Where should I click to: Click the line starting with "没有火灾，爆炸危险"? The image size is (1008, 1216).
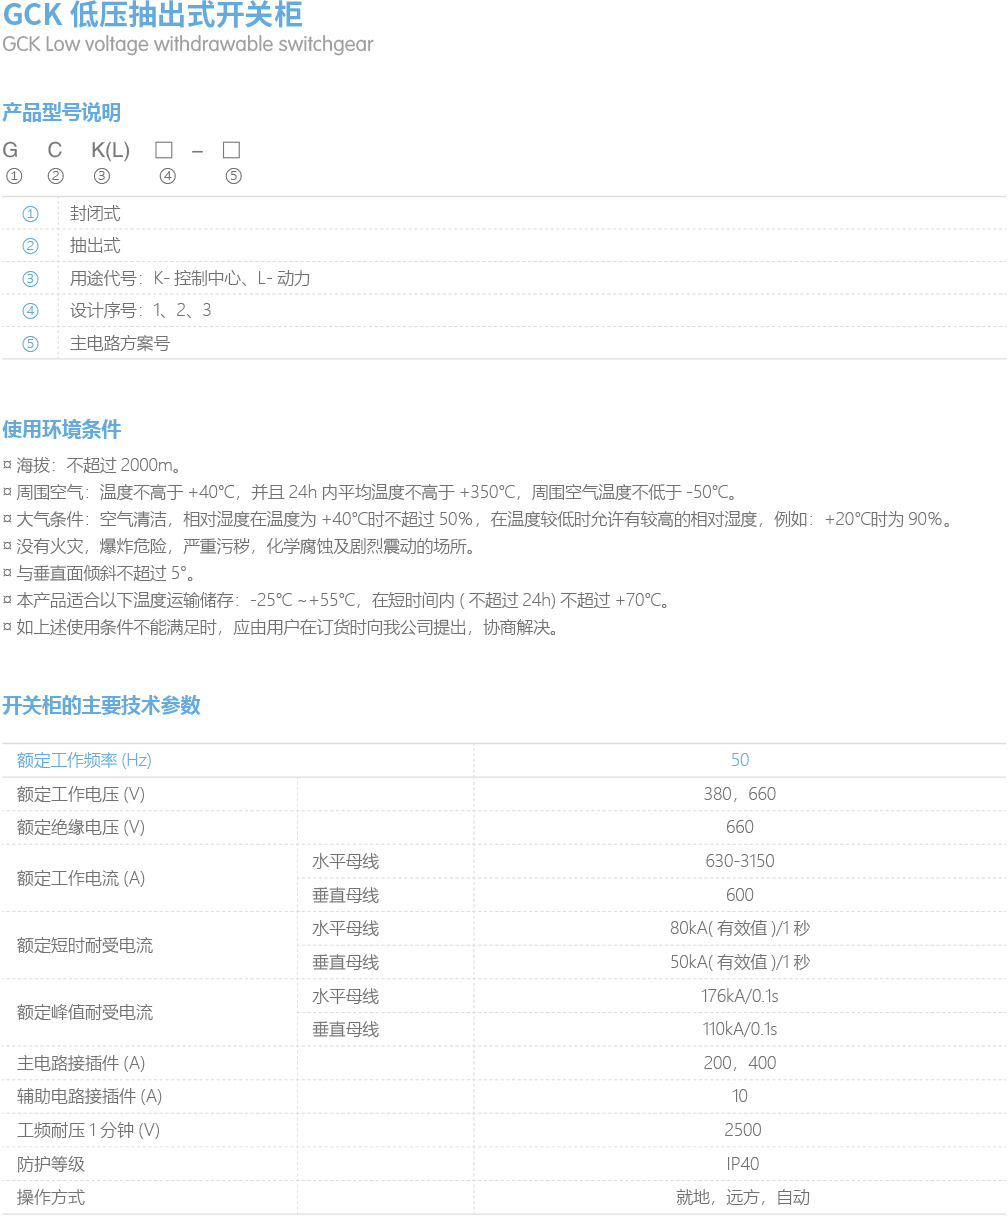239,546
